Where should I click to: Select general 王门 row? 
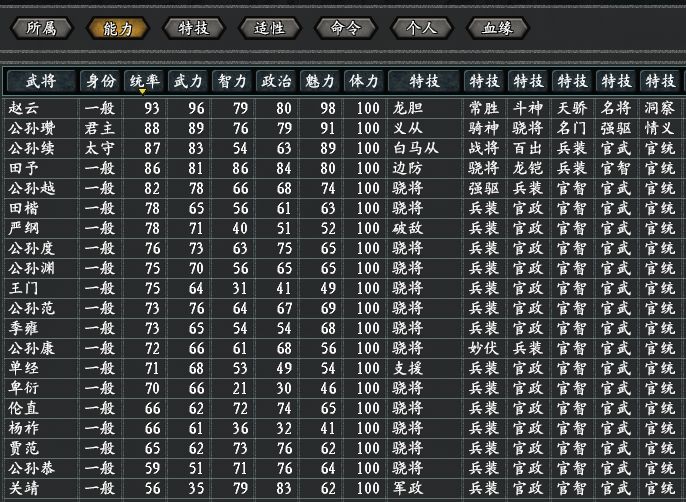343,288
